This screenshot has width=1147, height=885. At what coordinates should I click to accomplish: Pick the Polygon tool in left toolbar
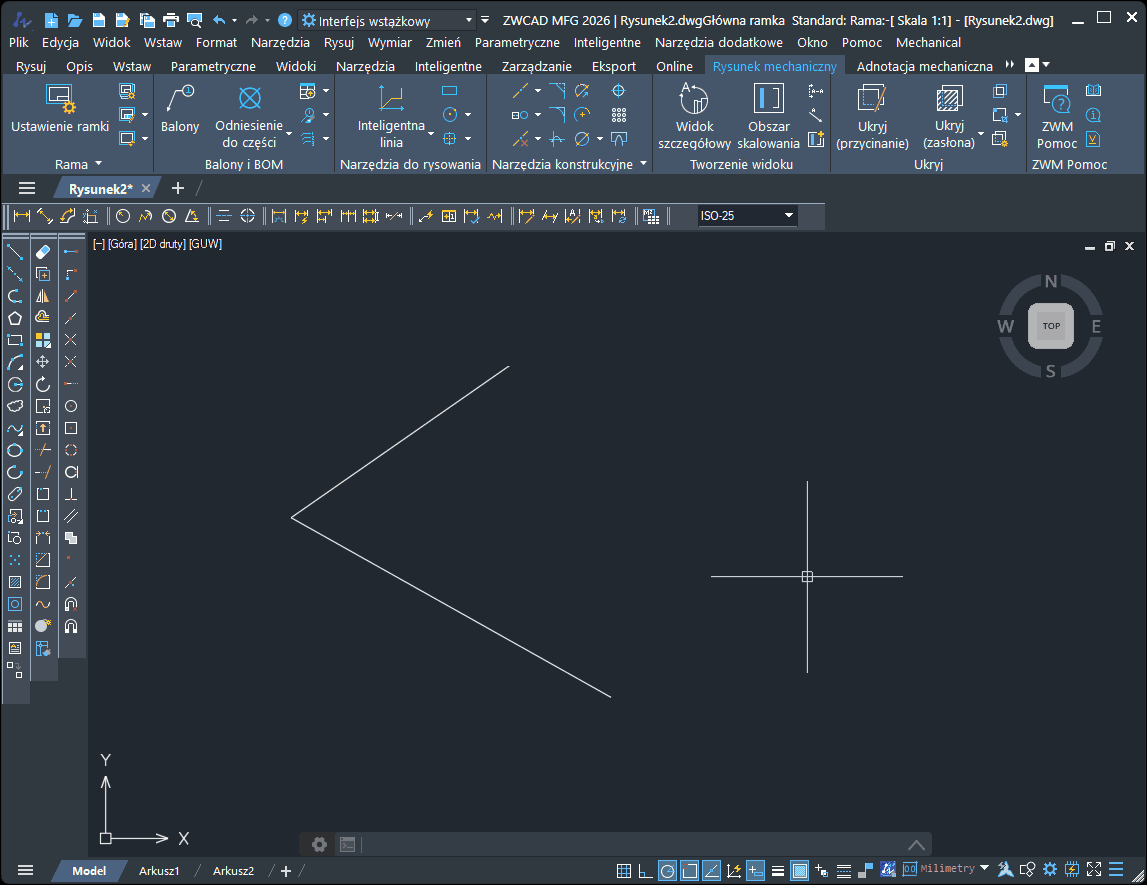[x=15, y=318]
